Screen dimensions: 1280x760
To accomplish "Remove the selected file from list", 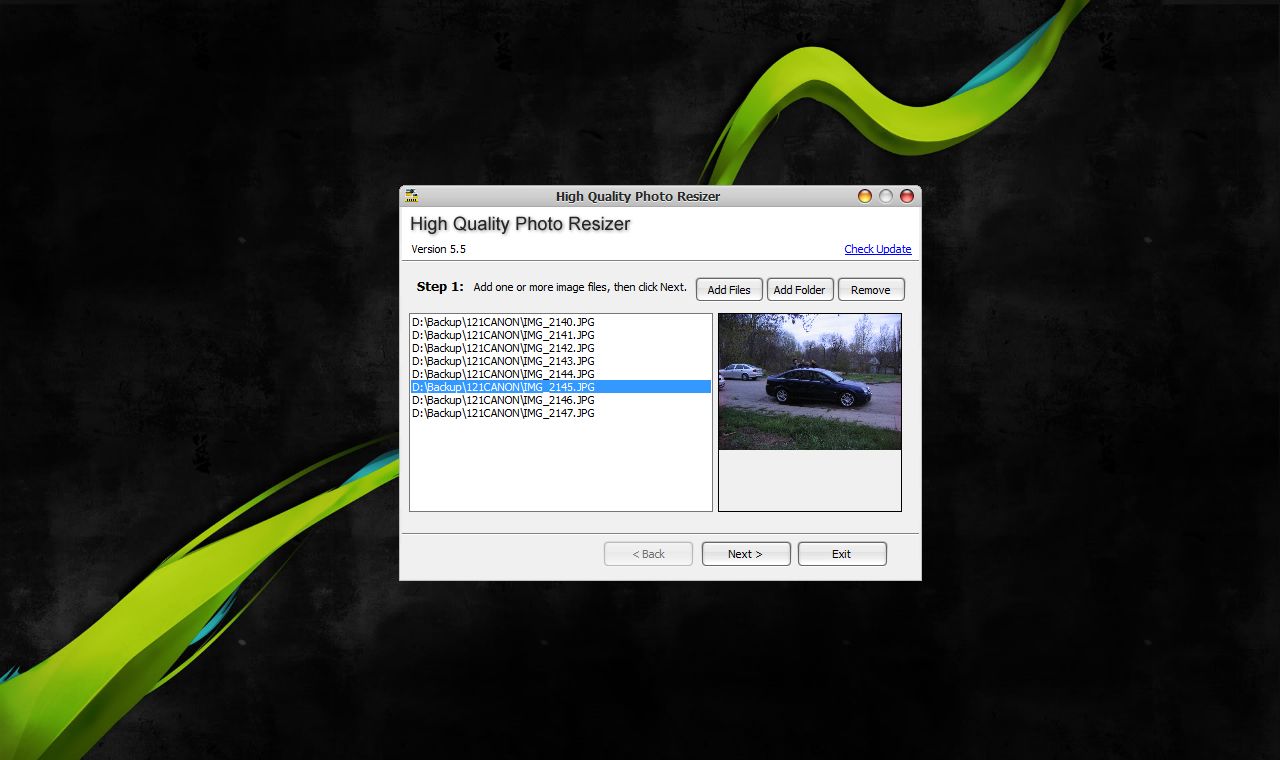I will pyautogui.click(x=871, y=290).
